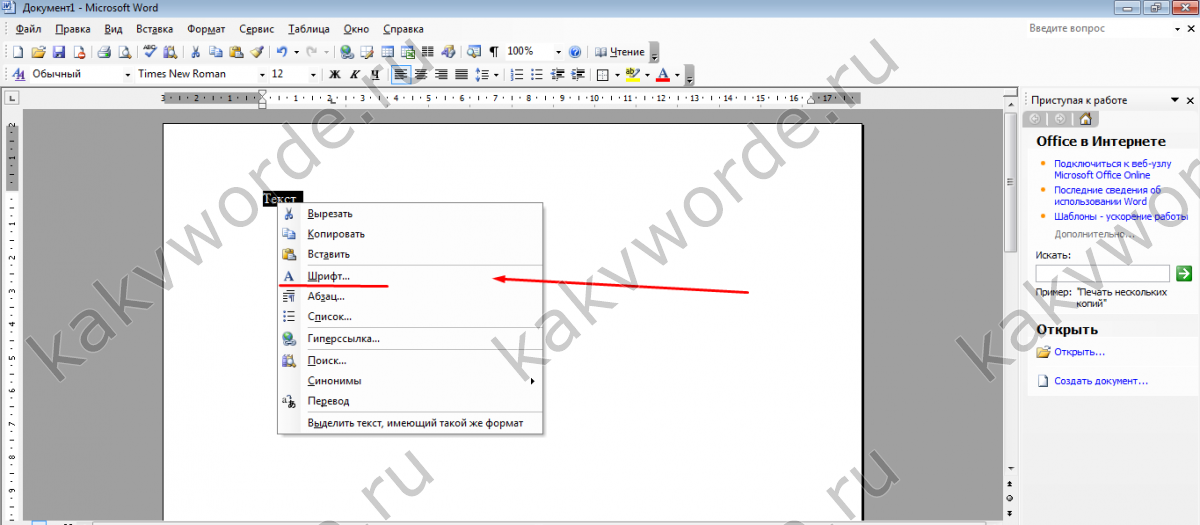Toggle show paragraph marks (¶) button

click(x=494, y=51)
